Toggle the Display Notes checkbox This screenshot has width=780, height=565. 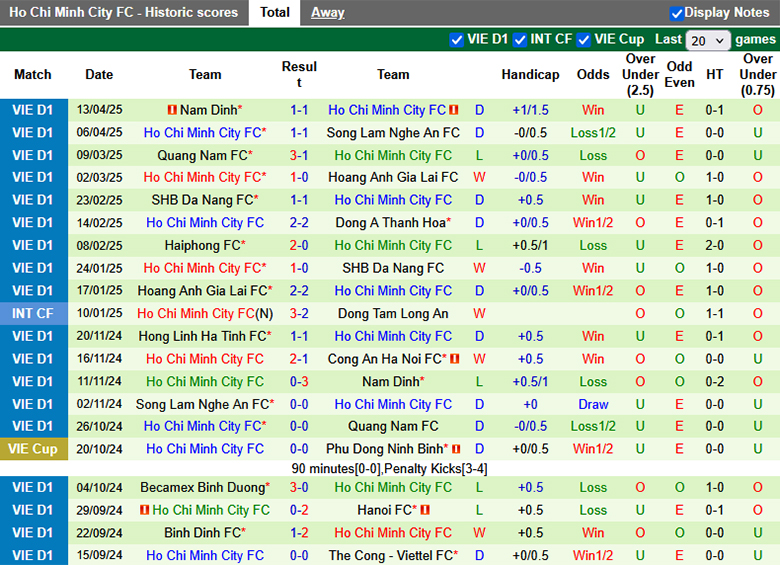[677, 13]
